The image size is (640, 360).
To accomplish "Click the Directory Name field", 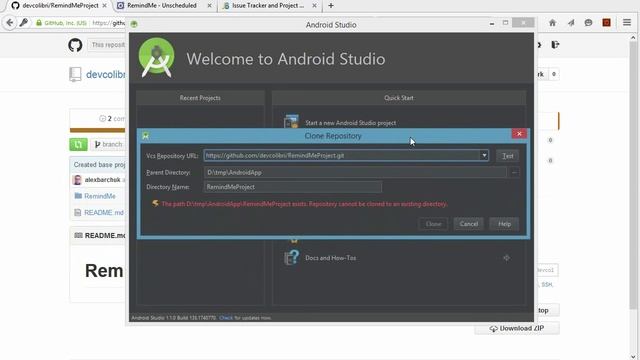I will coord(293,187).
